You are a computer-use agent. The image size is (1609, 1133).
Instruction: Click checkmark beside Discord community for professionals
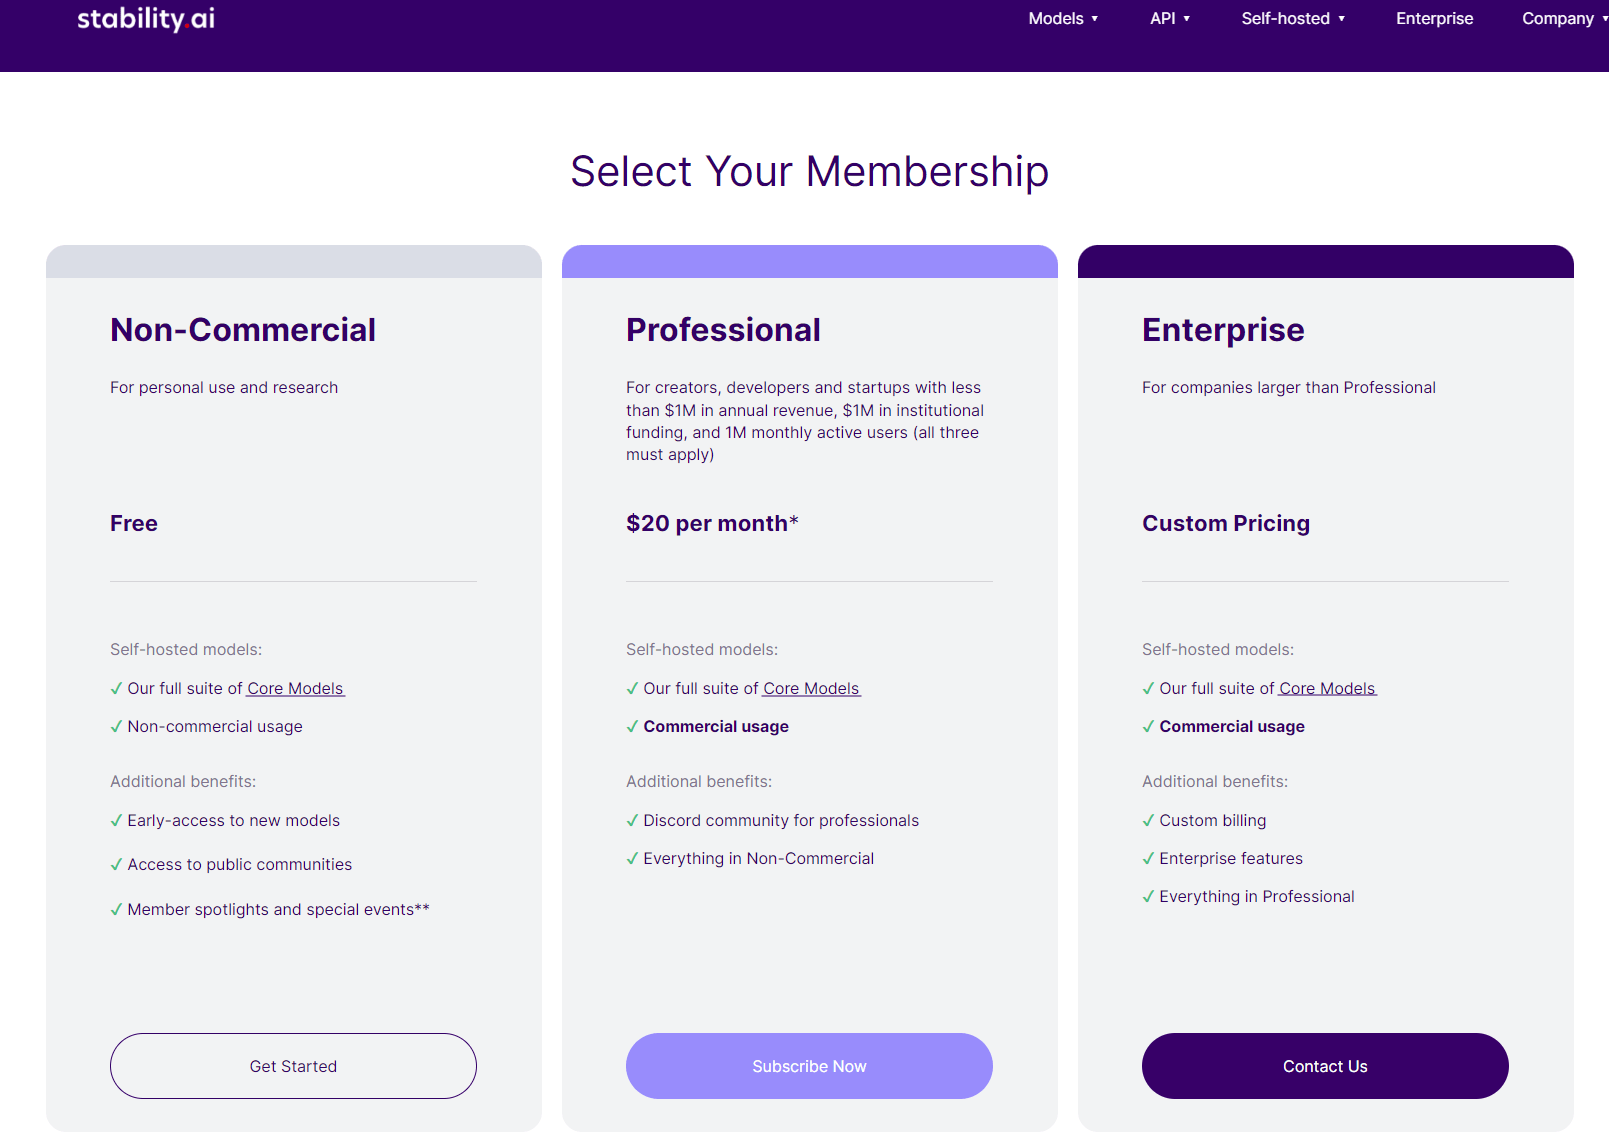pyautogui.click(x=632, y=820)
